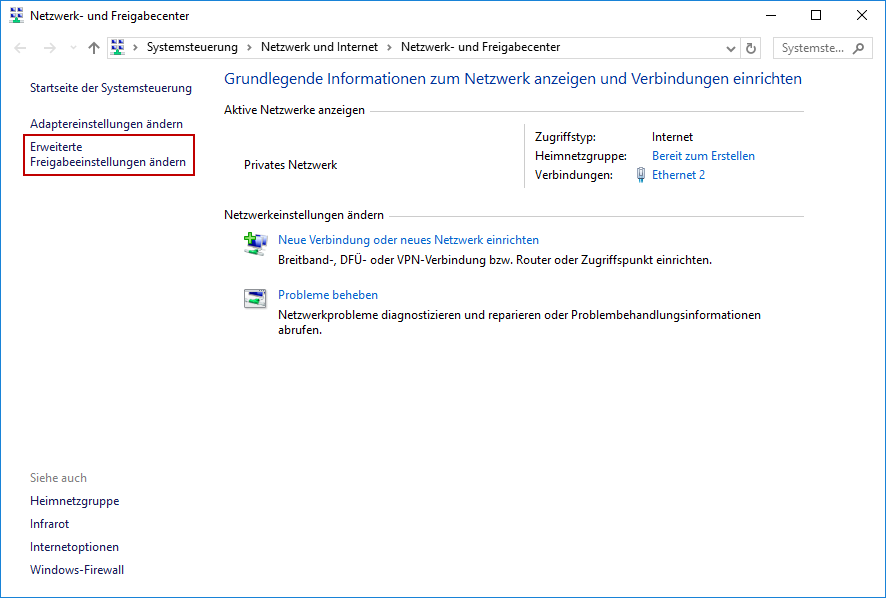Expand the chevron before Systemsteuerung breadcrumb
This screenshot has height=598, width=886.
[x=135, y=47]
